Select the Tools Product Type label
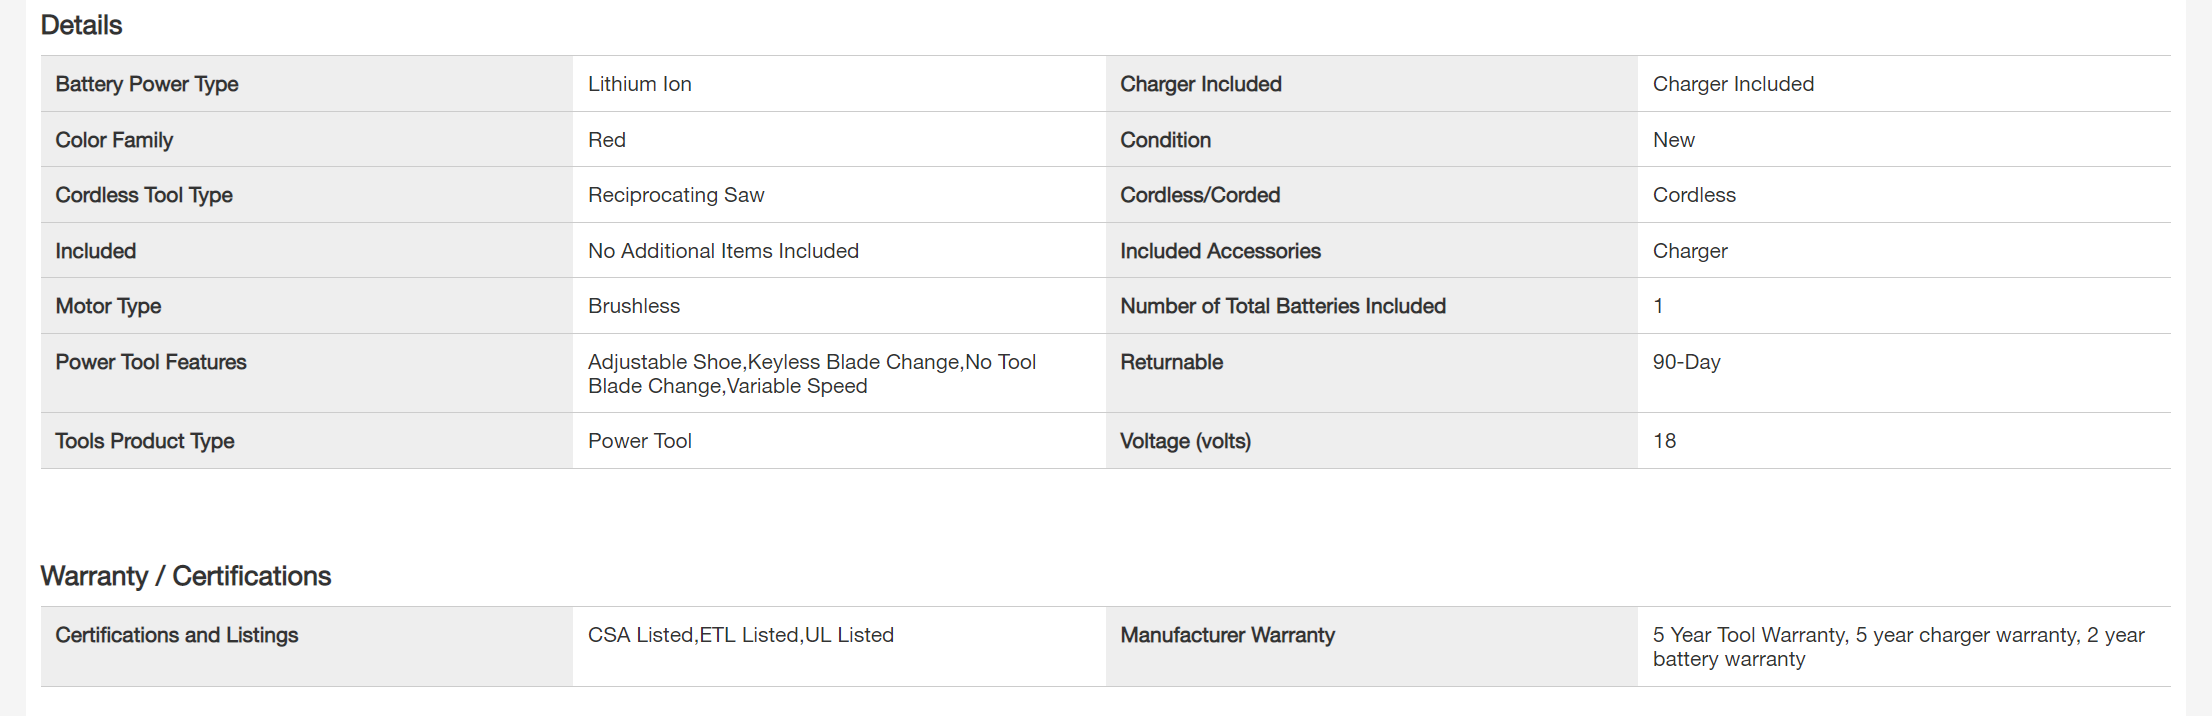 coord(145,442)
